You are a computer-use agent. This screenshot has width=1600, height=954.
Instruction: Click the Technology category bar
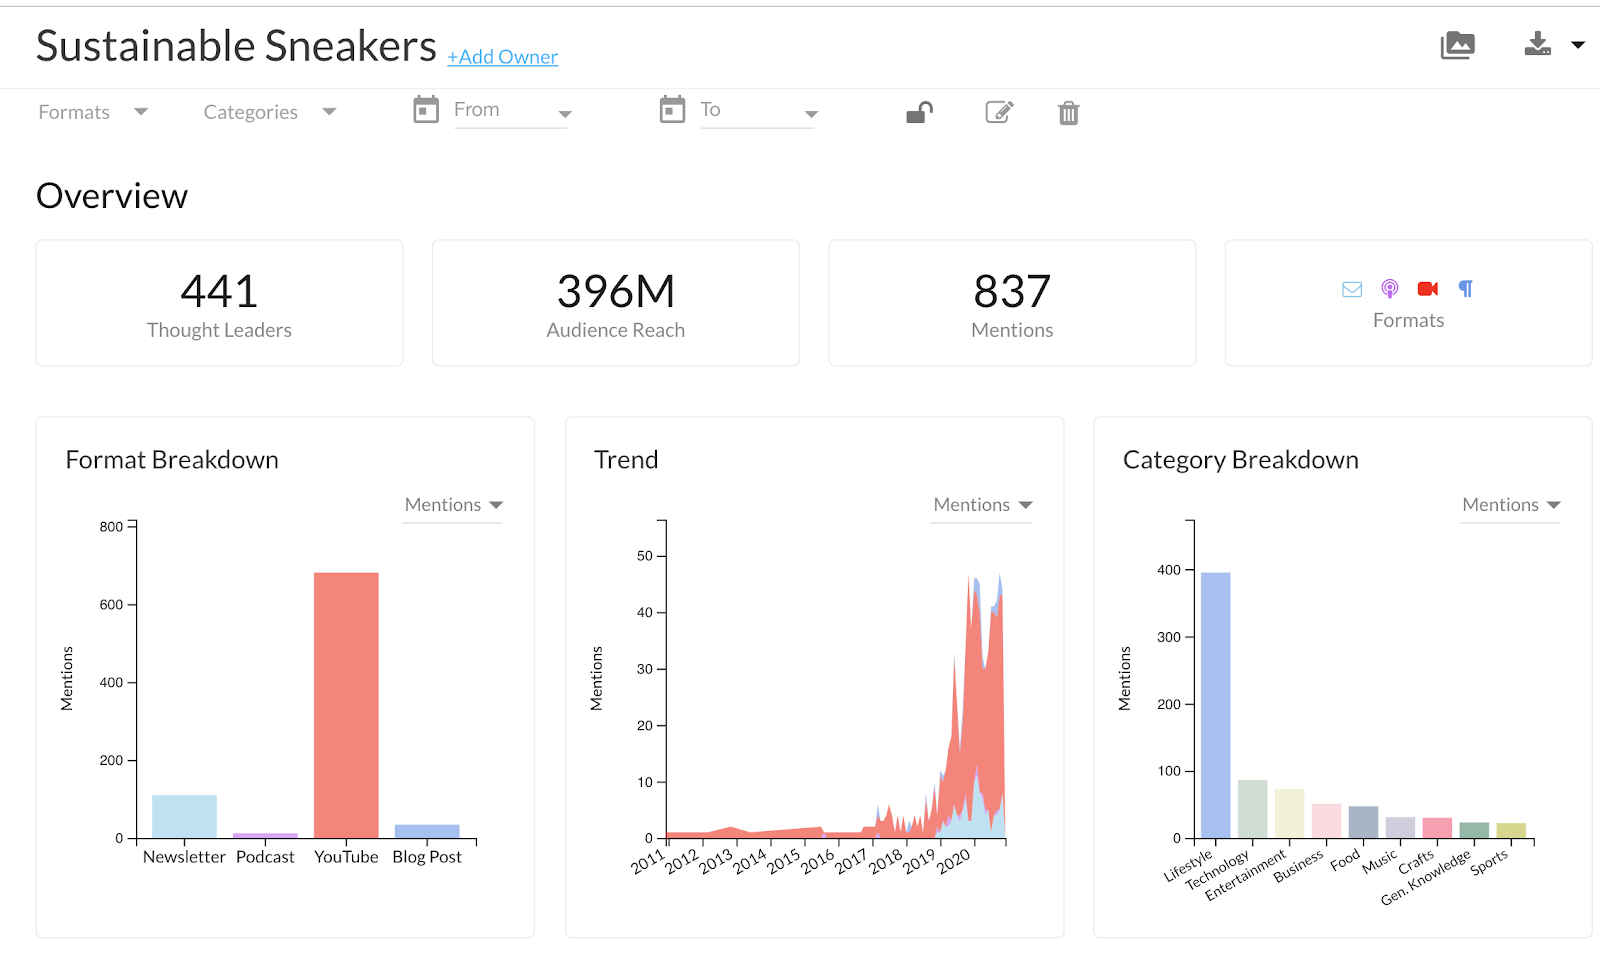point(1252,809)
